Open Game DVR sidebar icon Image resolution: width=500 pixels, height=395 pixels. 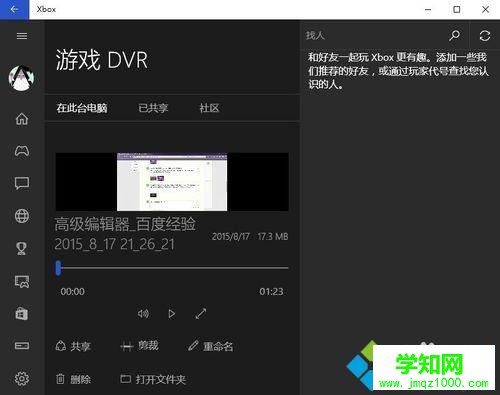22,281
